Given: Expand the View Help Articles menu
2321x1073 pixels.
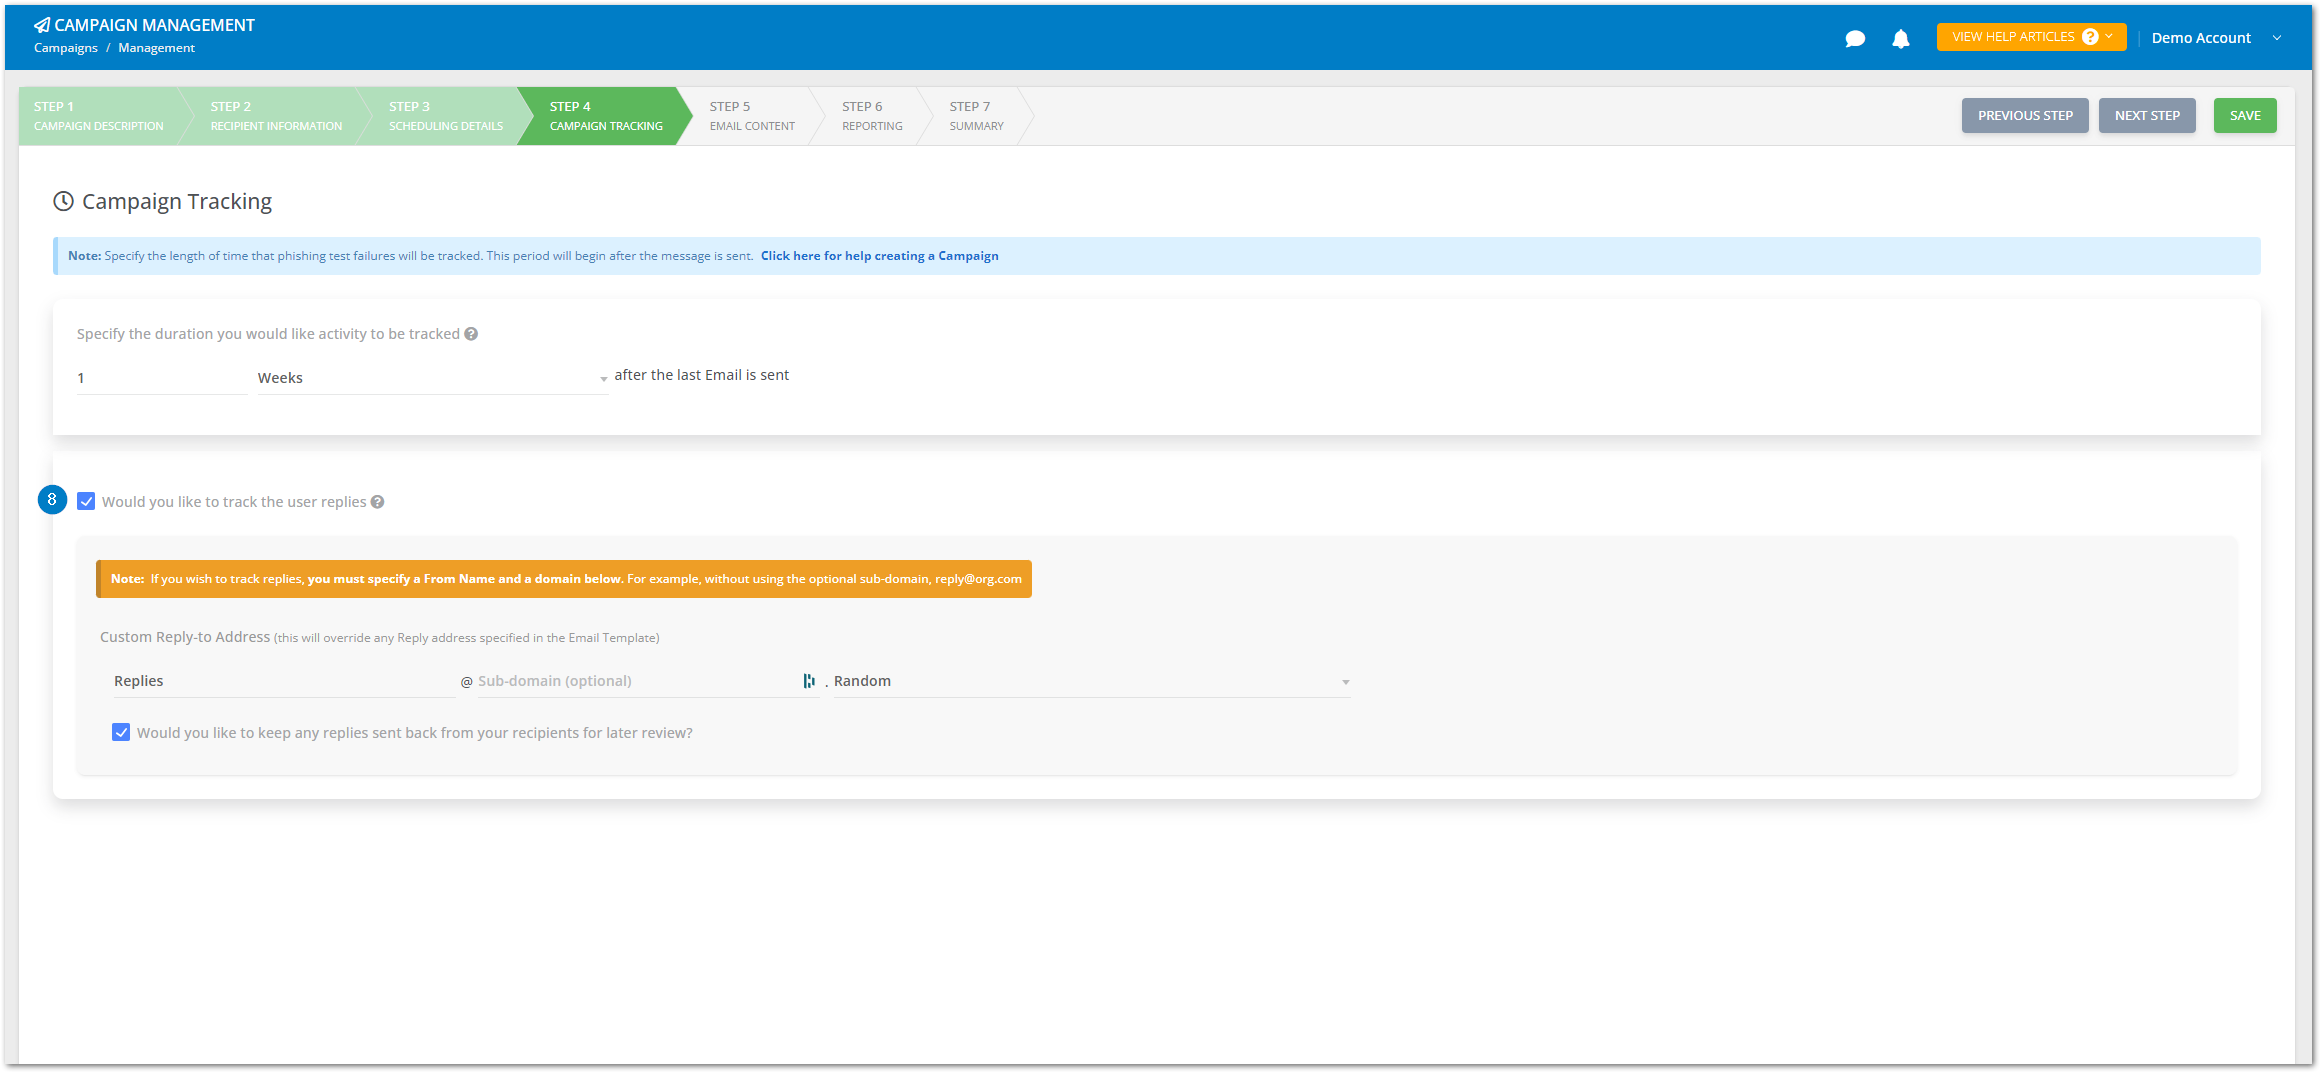Looking at the screenshot, I should [x=2031, y=37].
